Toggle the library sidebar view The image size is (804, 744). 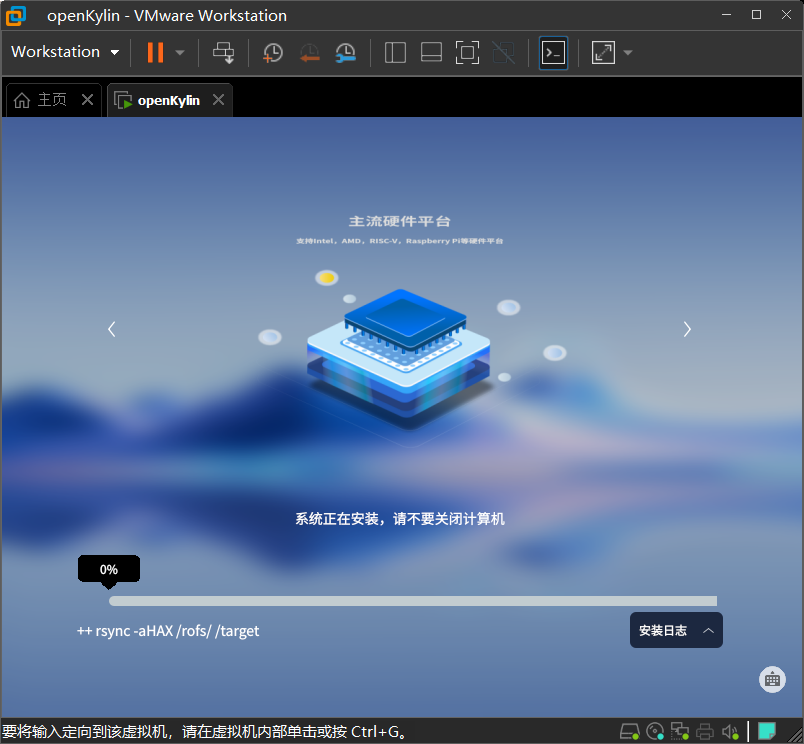395,52
